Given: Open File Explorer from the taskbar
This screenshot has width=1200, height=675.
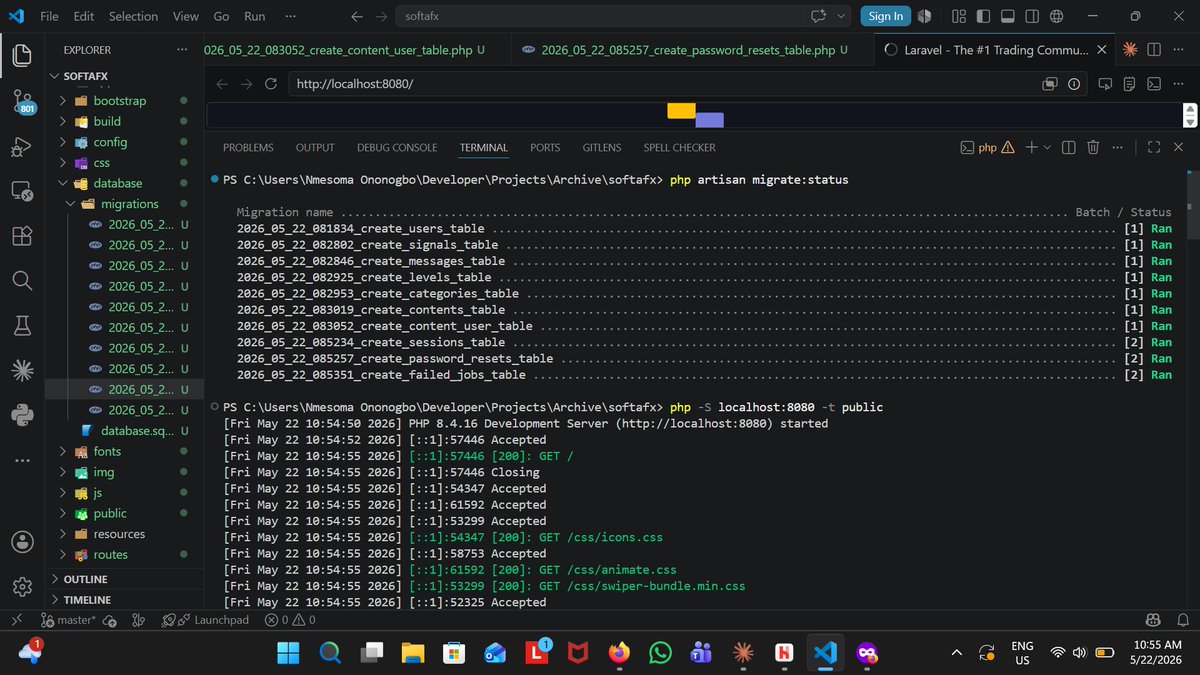Looking at the screenshot, I should [x=413, y=652].
